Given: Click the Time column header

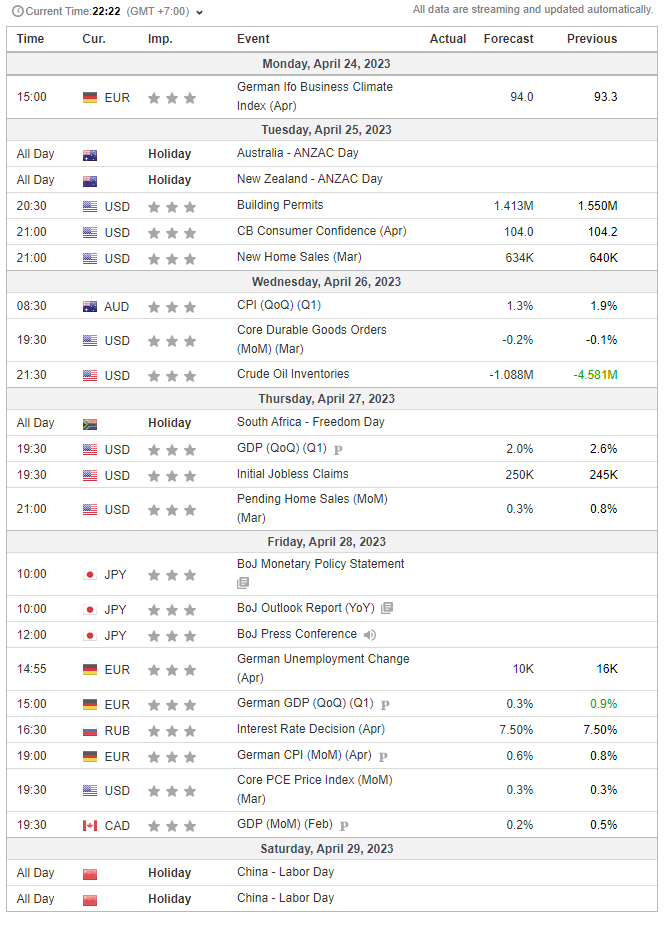Looking at the screenshot, I should [30, 39].
